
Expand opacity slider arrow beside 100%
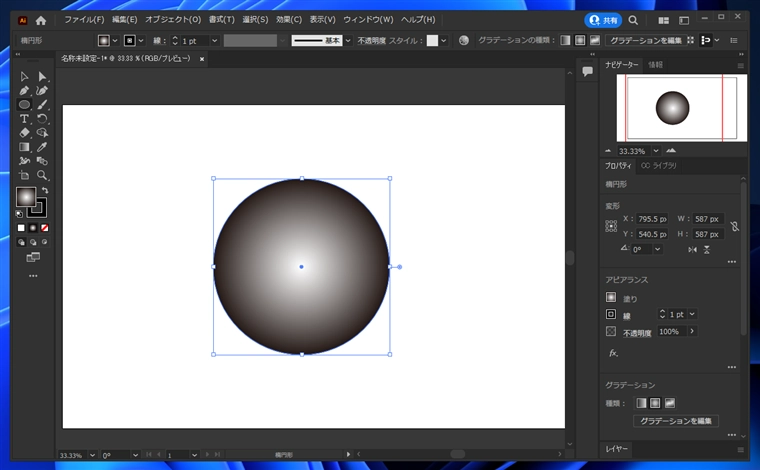[x=692, y=331]
